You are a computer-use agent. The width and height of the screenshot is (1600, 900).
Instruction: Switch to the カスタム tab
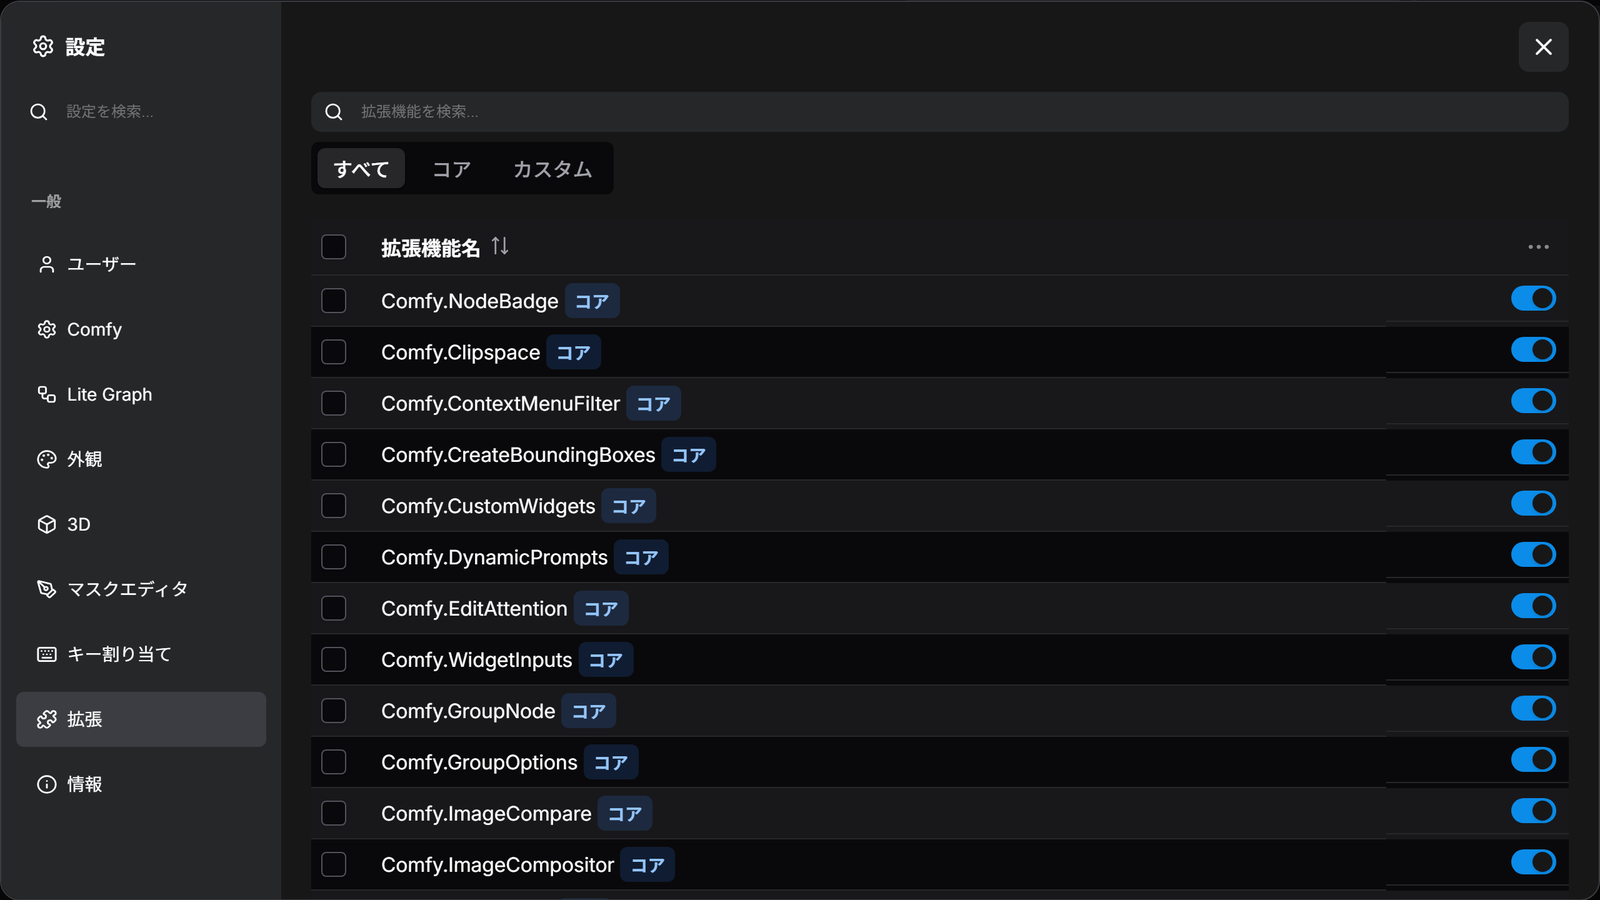pyautogui.click(x=552, y=168)
